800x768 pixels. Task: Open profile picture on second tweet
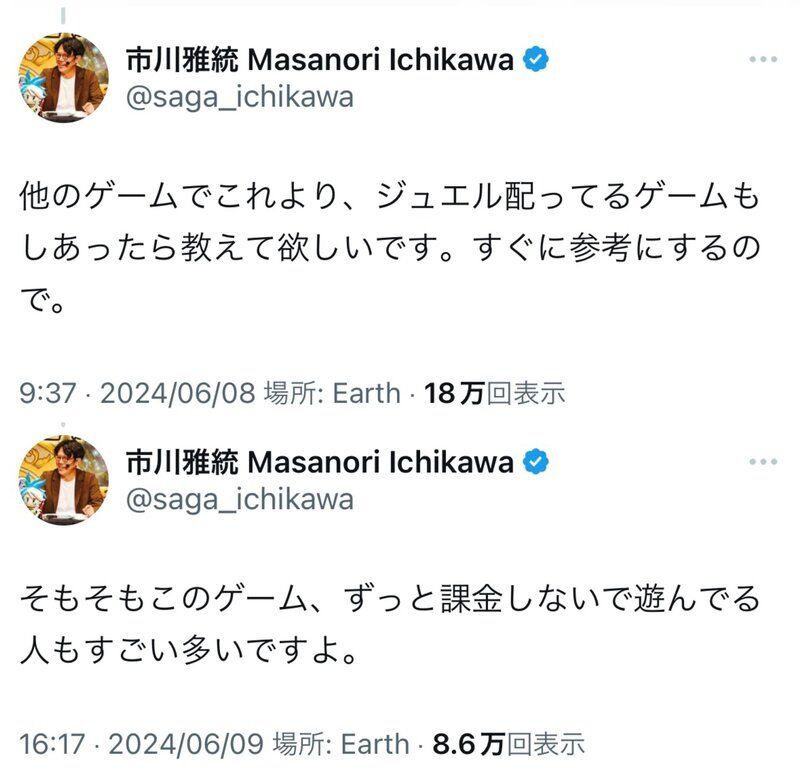63,480
